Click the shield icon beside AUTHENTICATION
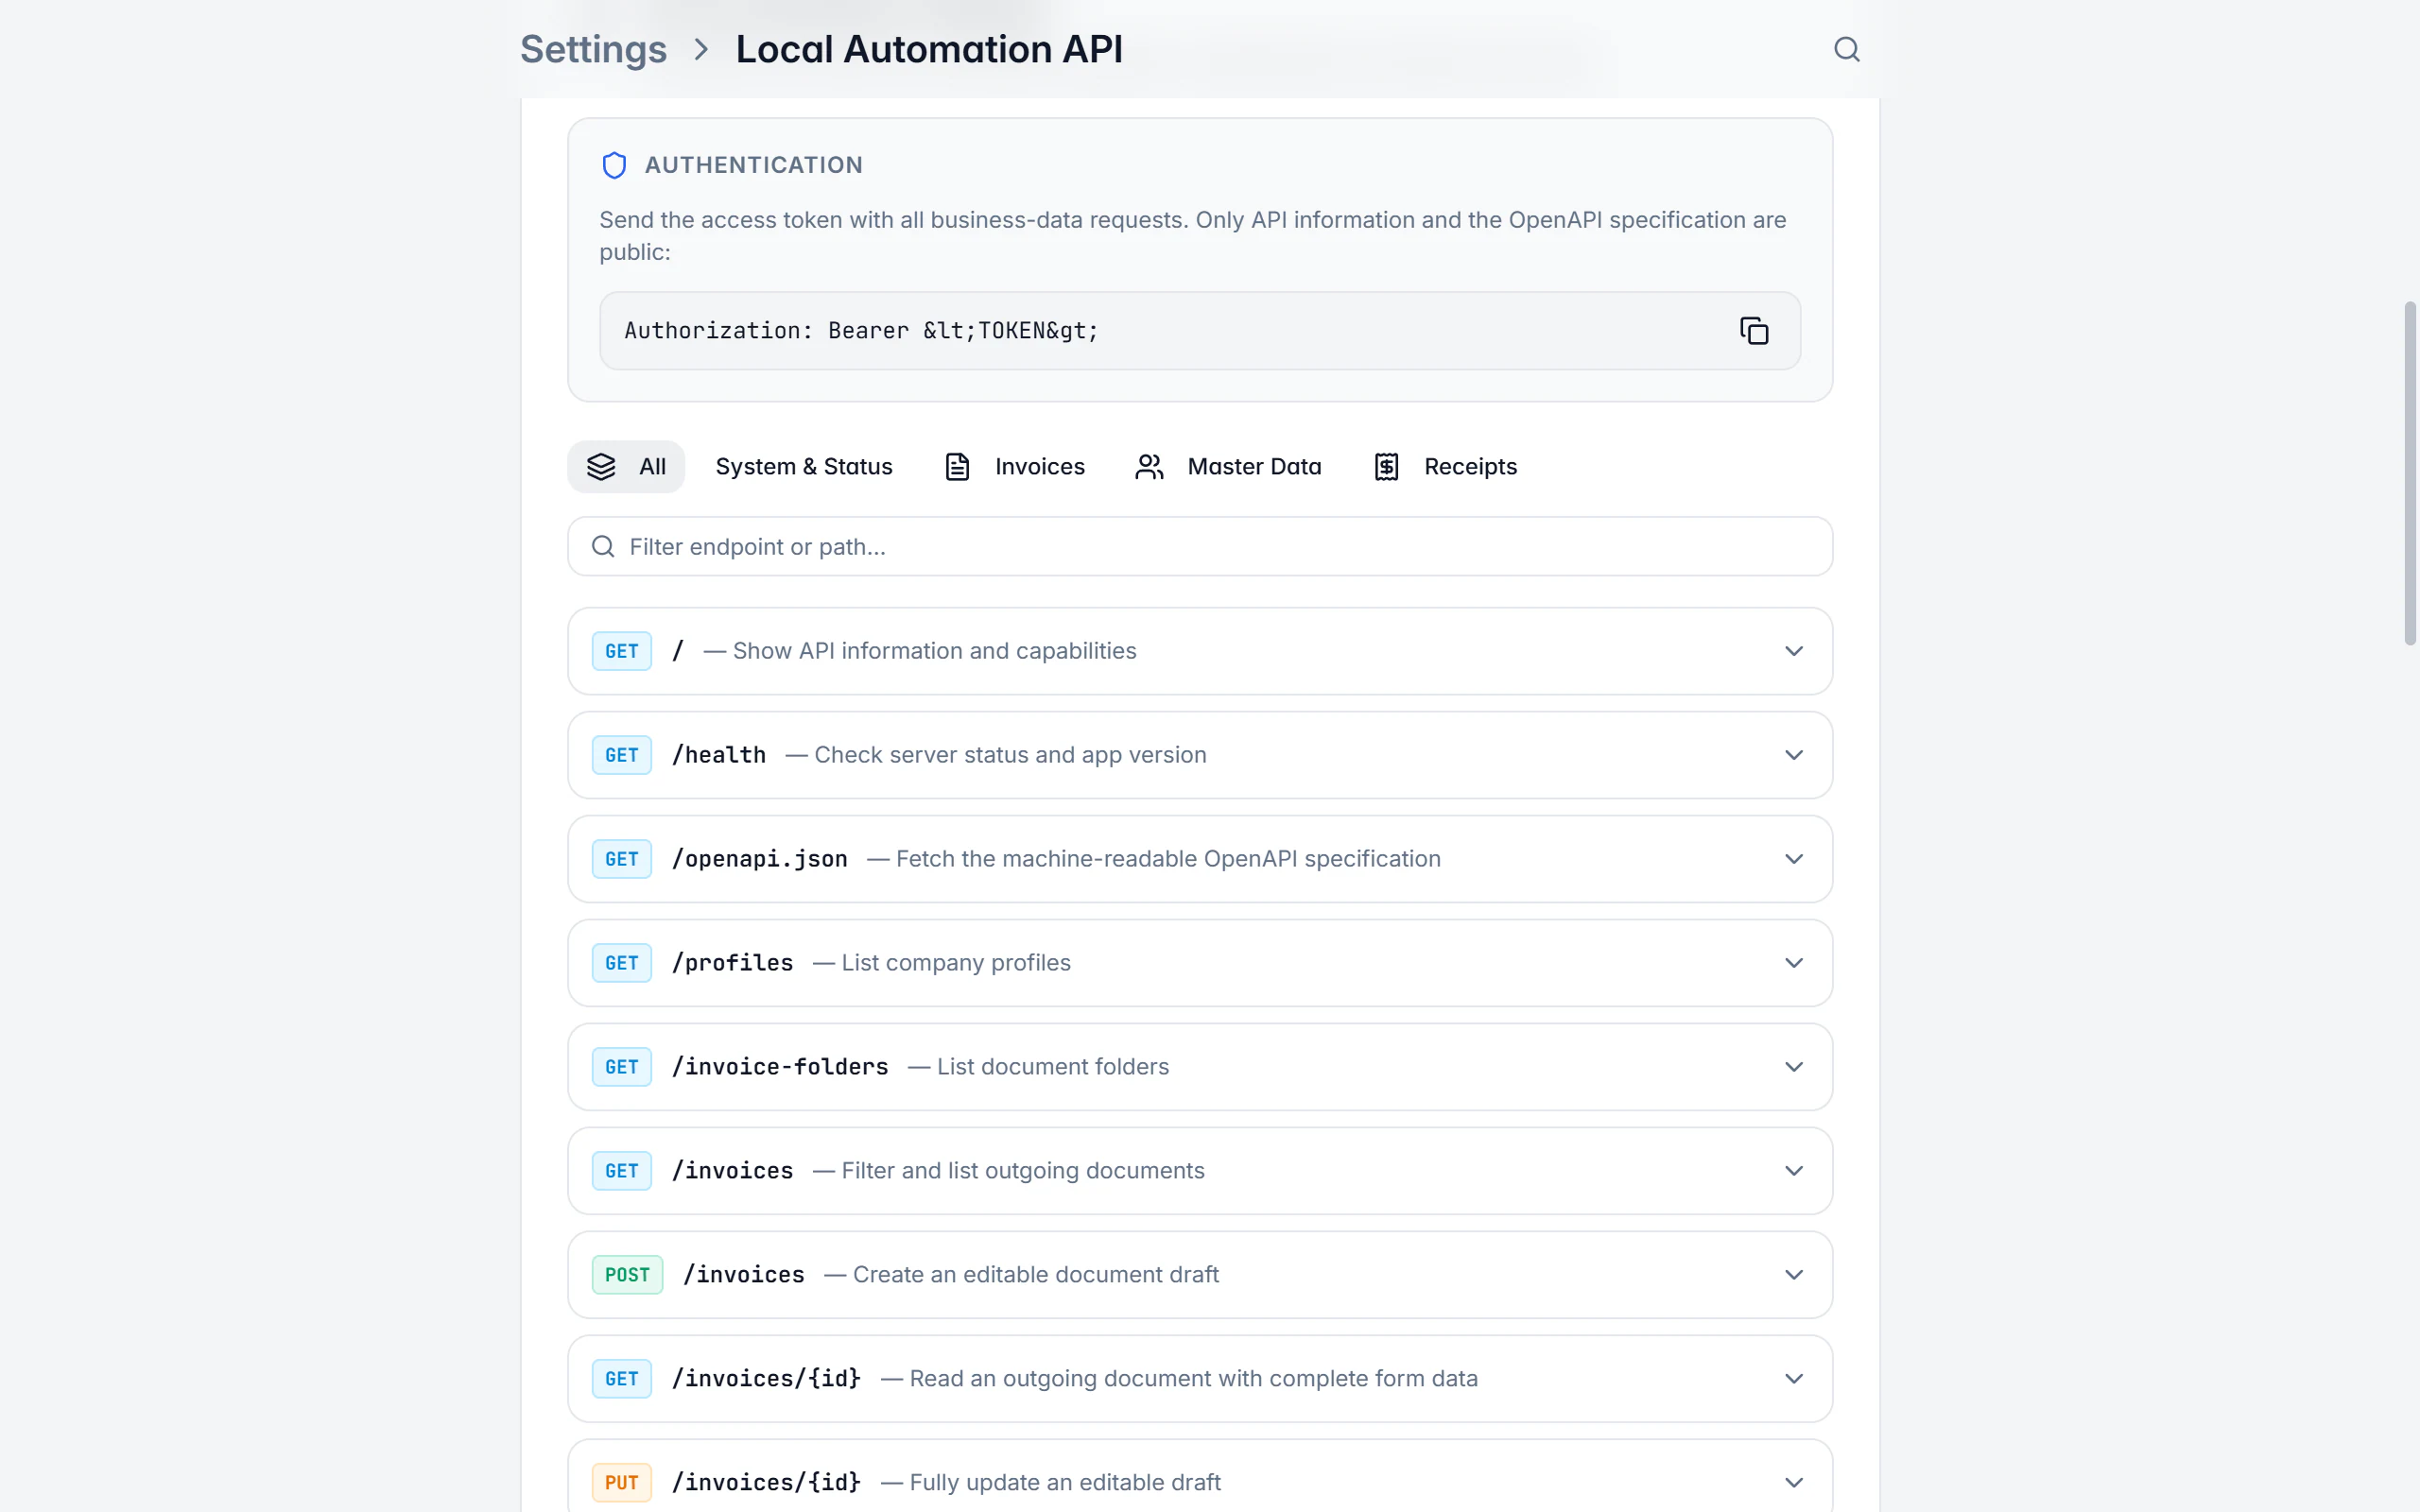 614,165
